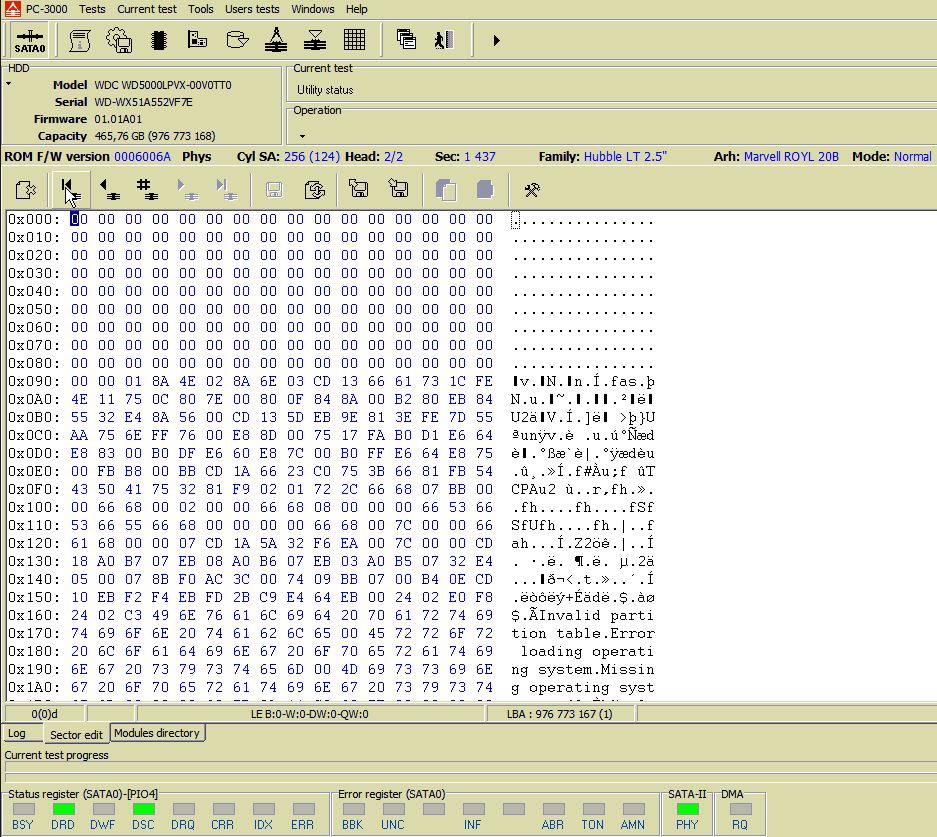The height and width of the screenshot is (837, 937).
Task: Click the LE B:0-W:0-DW:0-QW:0 status field
Action: point(310,714)
